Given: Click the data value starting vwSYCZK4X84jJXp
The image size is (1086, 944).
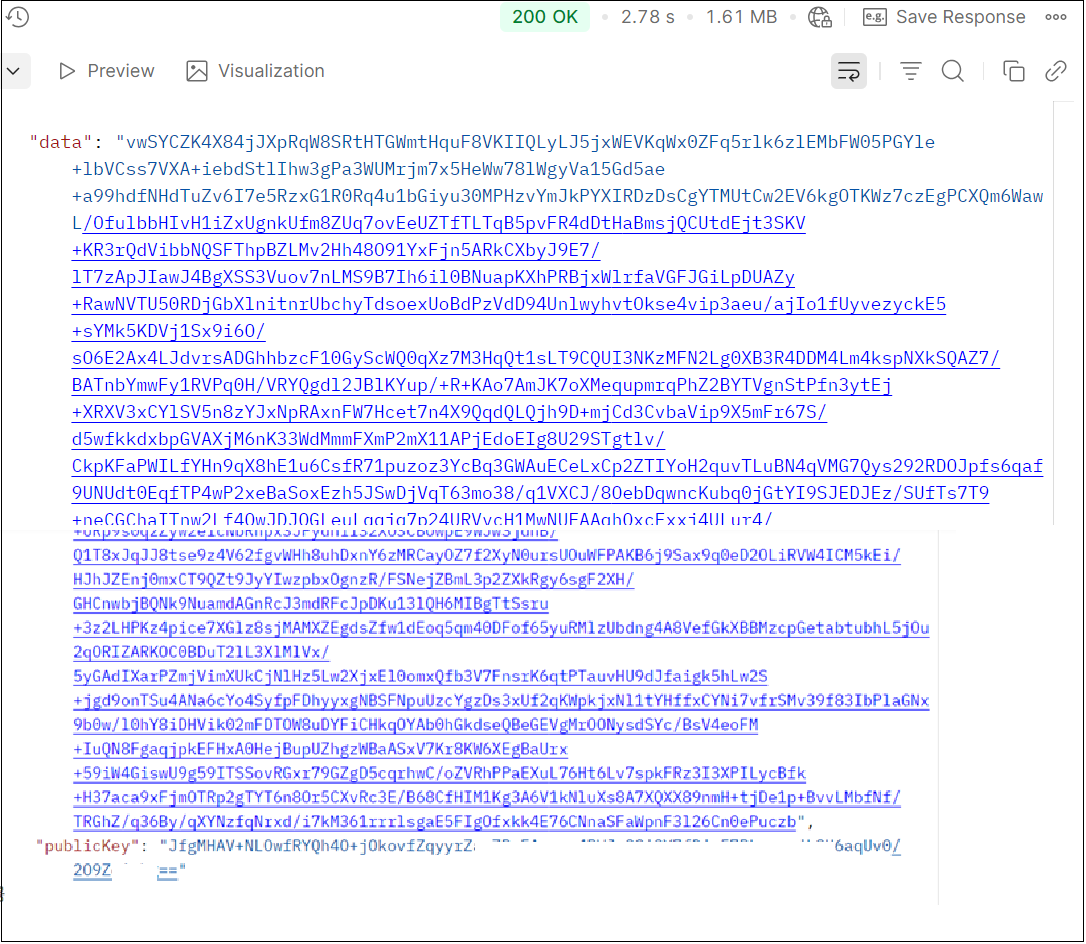Looking at the screenshot, I should point(526,142).
